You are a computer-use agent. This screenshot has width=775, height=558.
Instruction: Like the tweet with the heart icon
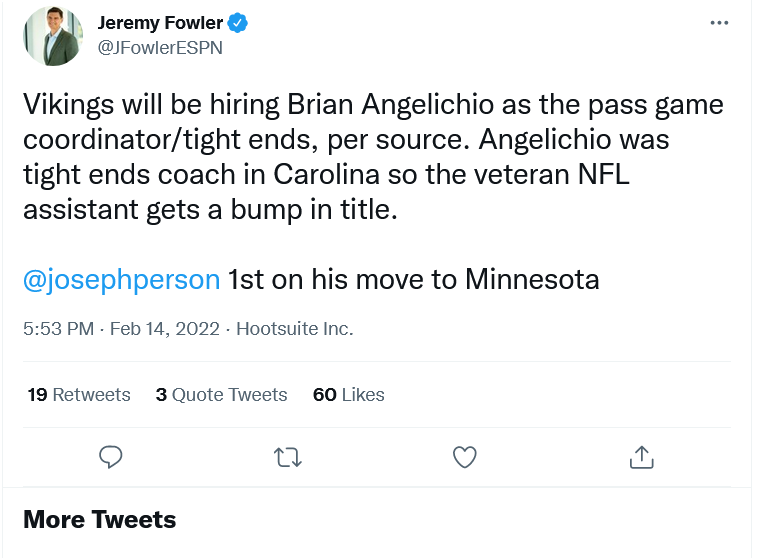(x=464, y=457)
